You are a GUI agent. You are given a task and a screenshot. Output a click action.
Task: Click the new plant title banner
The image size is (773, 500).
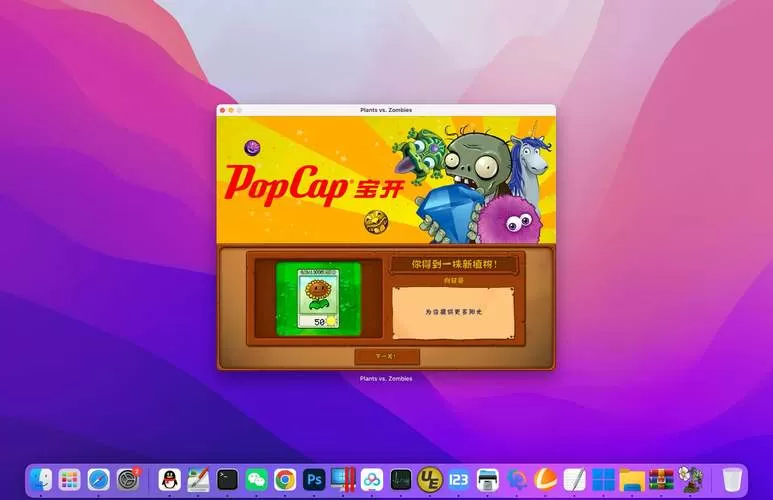click(453, 264)
